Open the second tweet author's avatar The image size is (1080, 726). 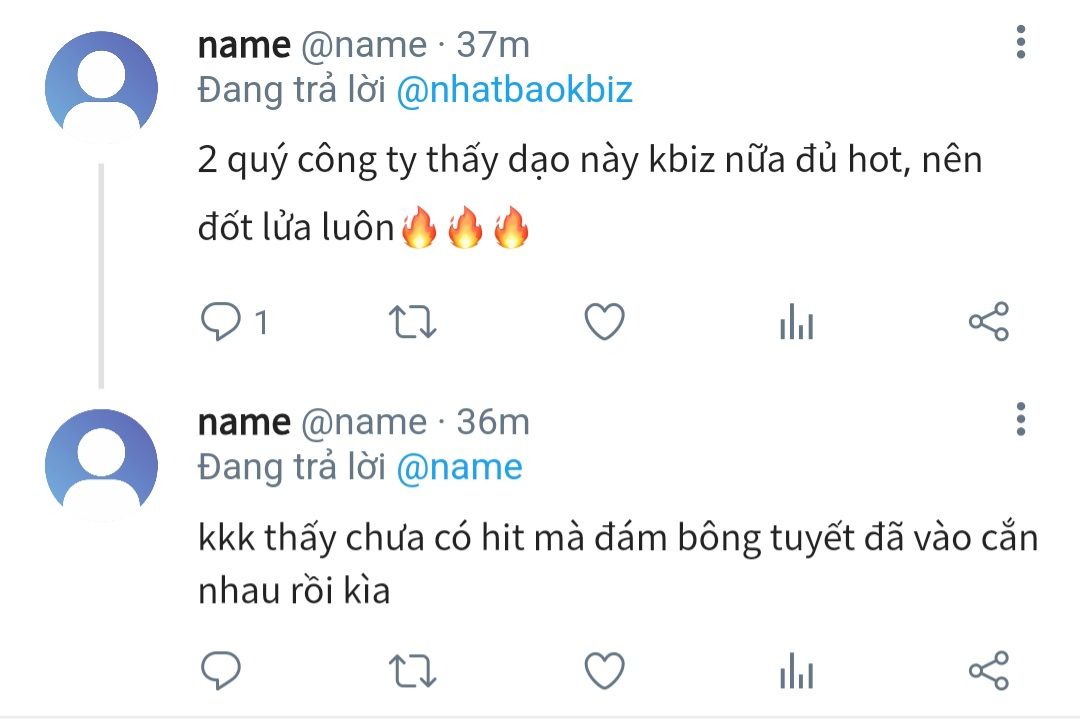(x=101, y=465)
